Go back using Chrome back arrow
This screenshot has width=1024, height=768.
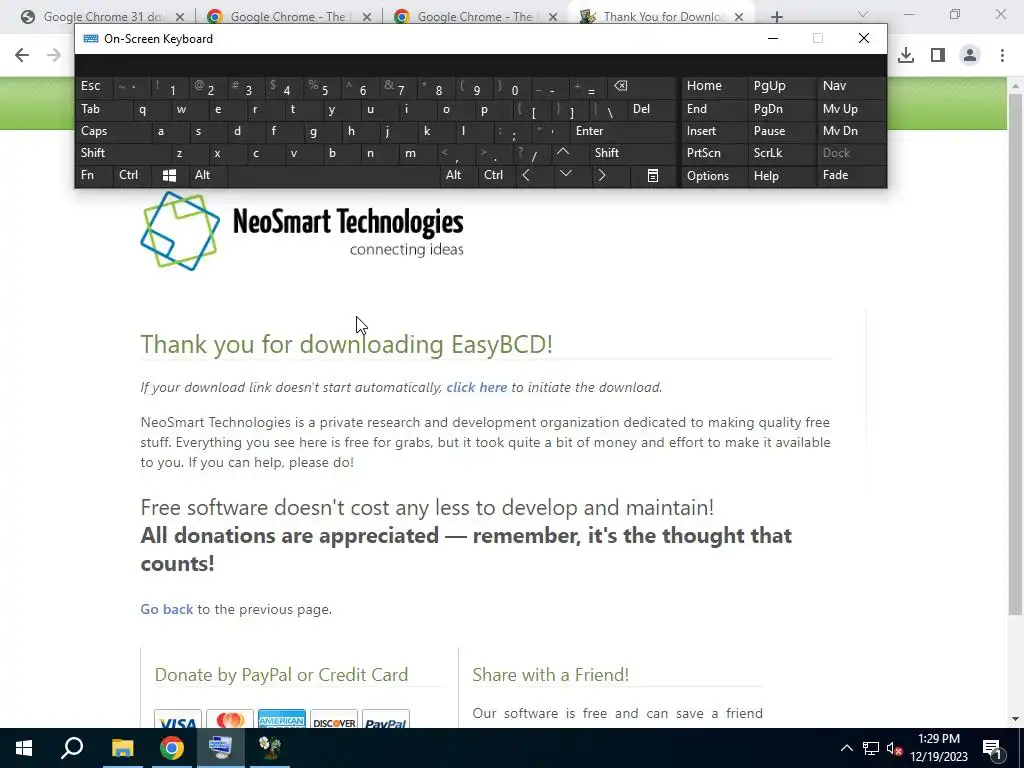click(22, 55)
